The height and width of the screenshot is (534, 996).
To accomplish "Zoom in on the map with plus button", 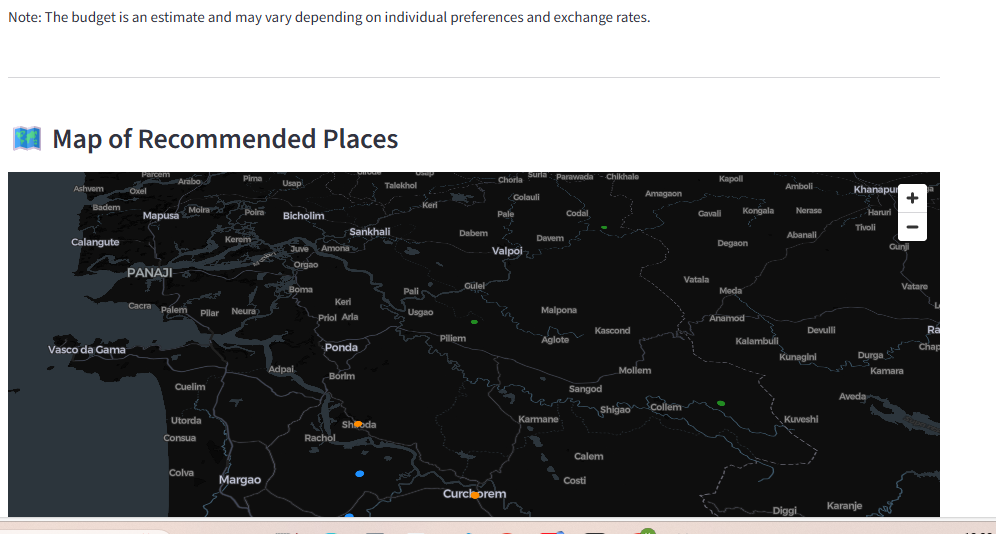I will coord(911,198).
